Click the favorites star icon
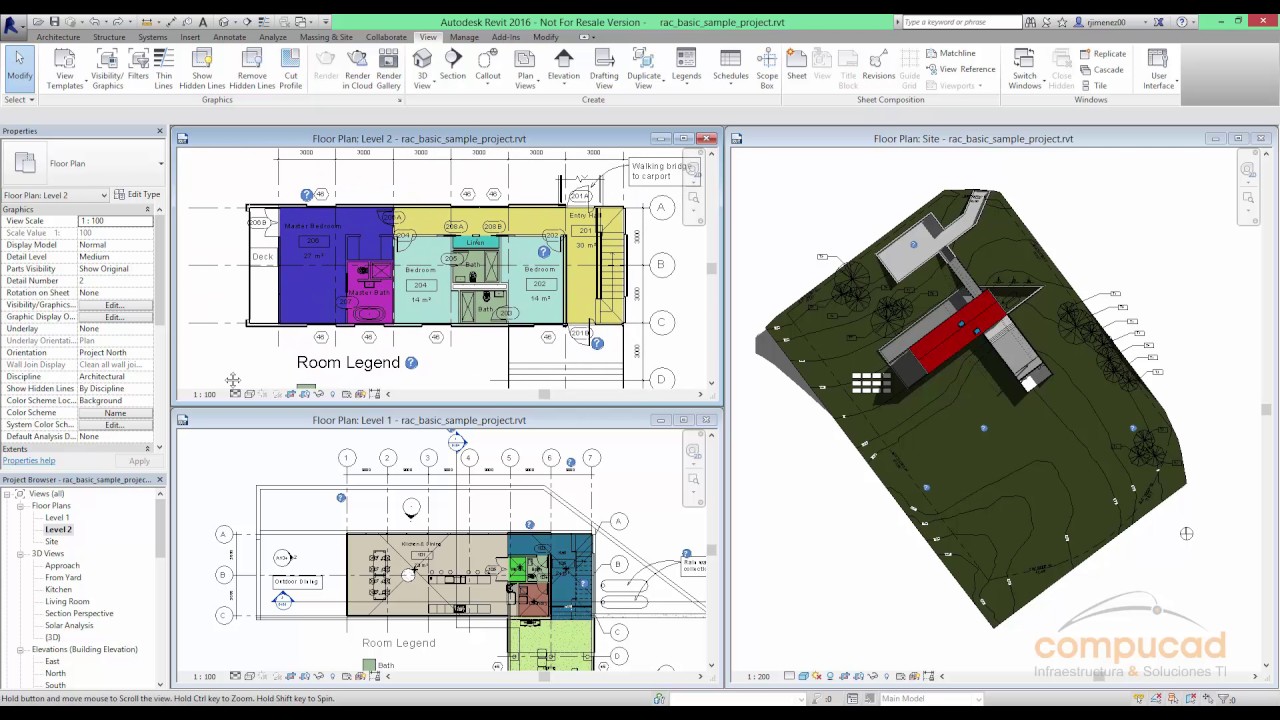1280x720 pixels. click(x=1062, y=22)
